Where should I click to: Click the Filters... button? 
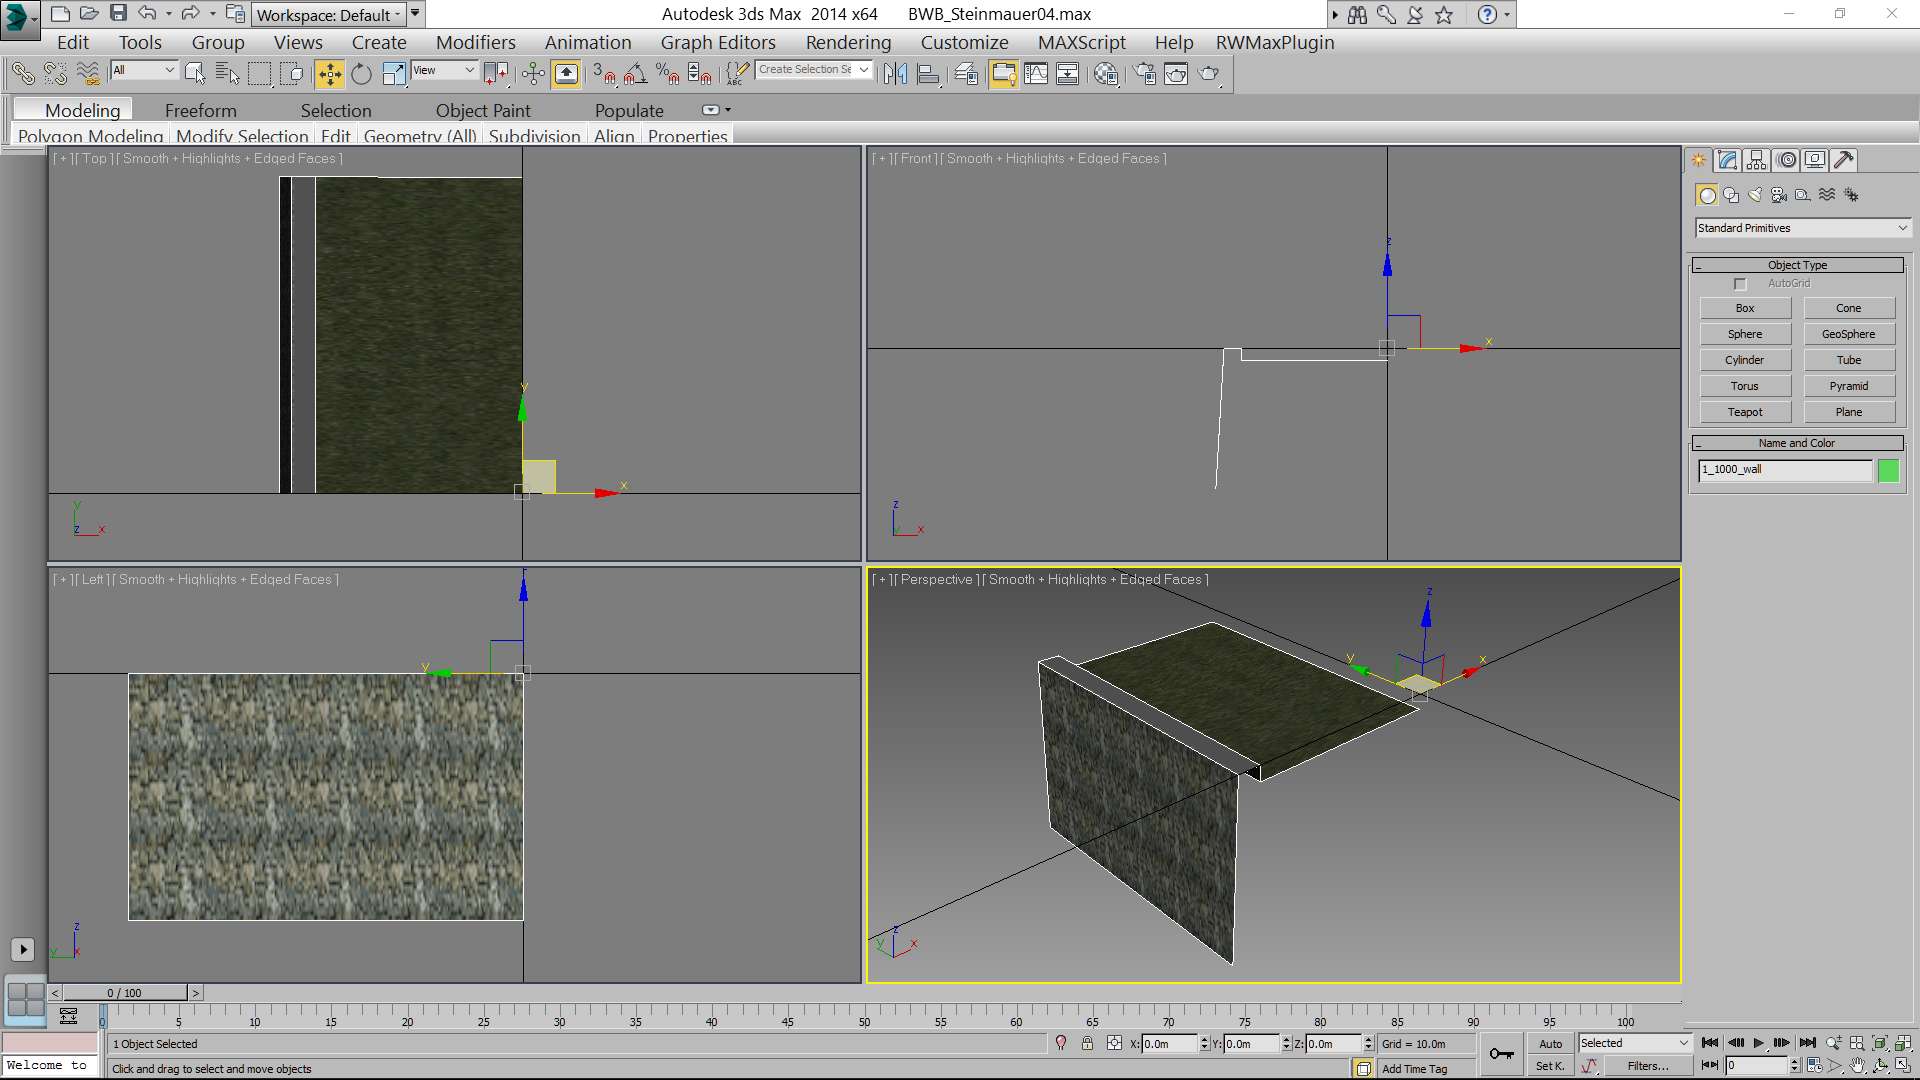pyautogui.click(x=1647, y=1066)
